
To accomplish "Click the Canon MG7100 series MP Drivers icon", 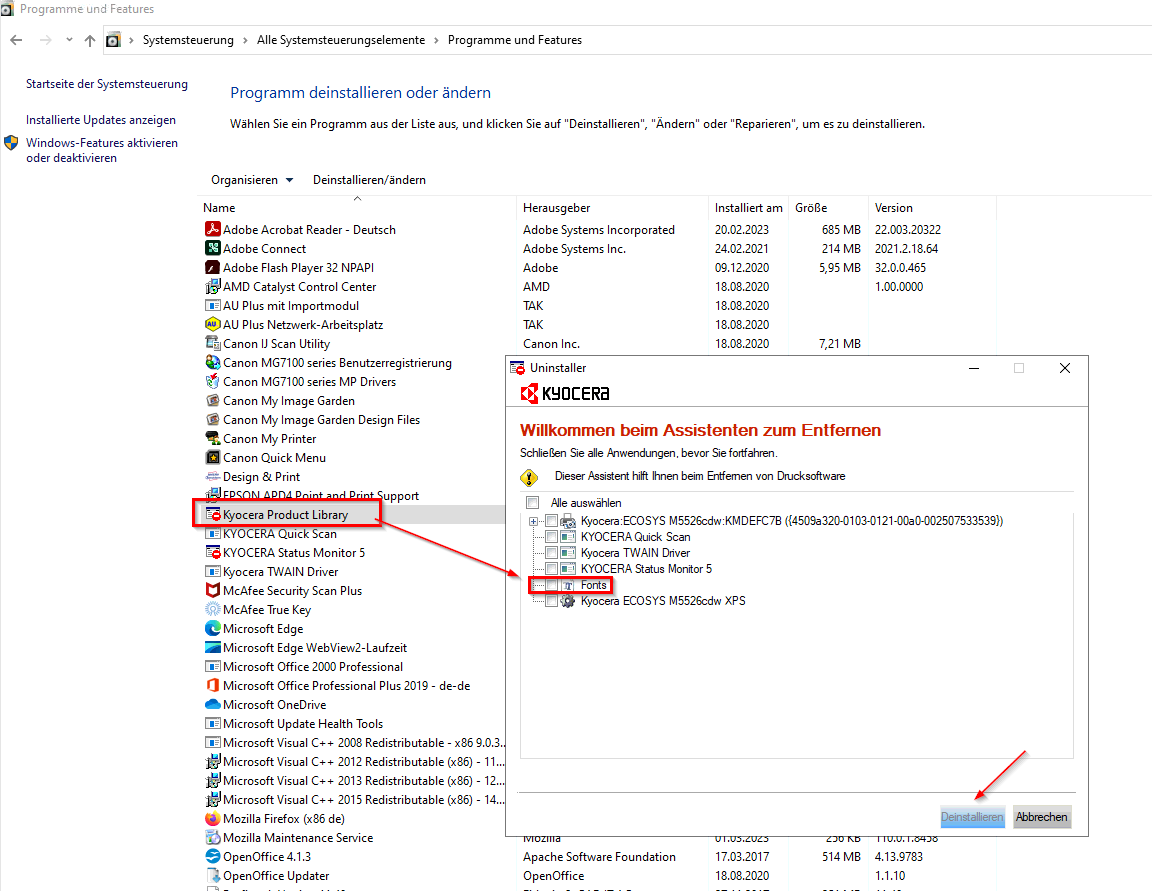I will (212, 381).
